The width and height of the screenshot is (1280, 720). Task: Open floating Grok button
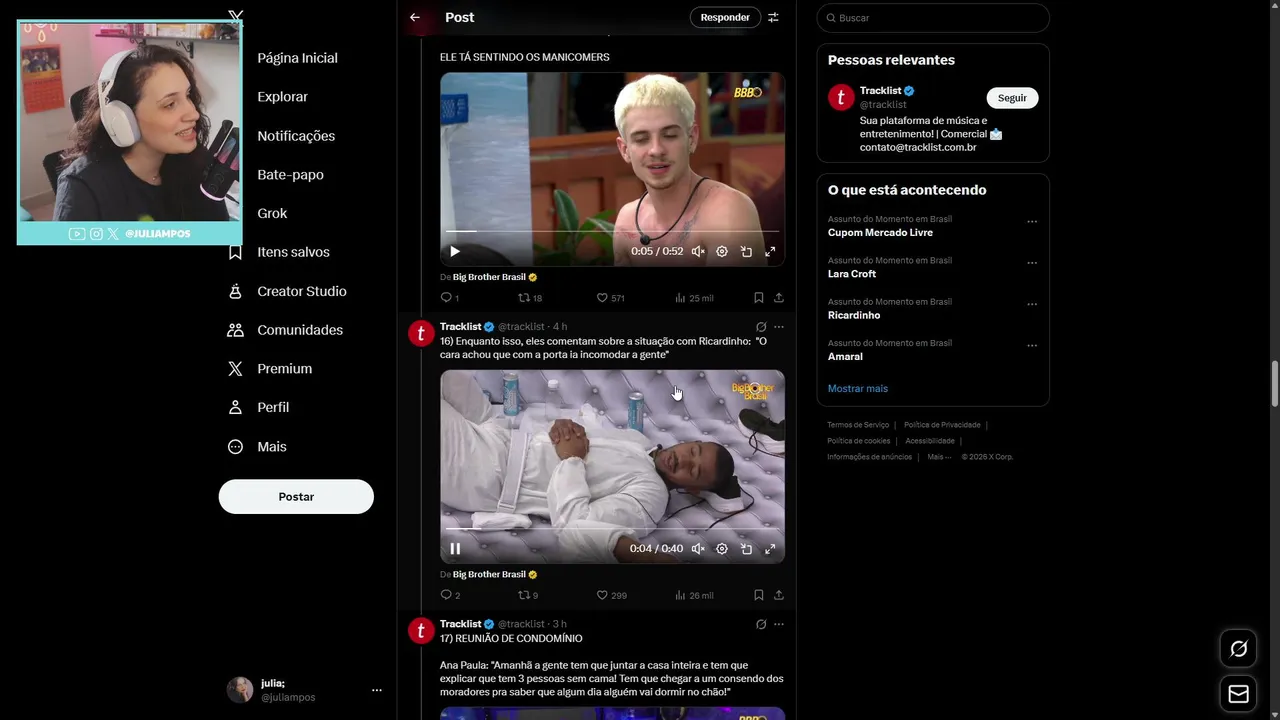(x=1238, y=649)
